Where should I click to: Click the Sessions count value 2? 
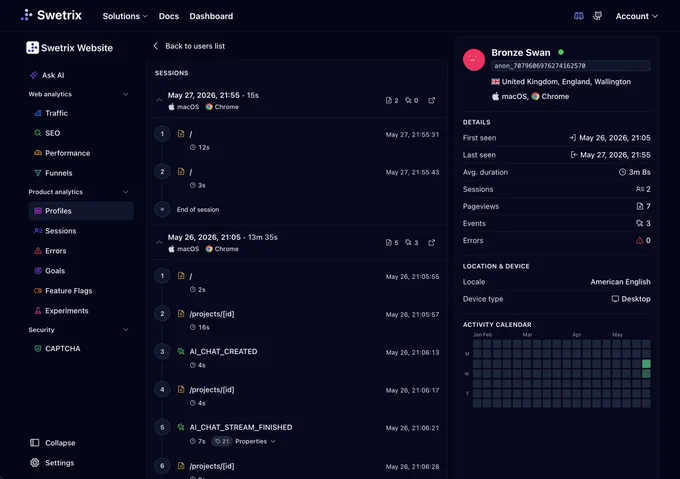click(x=648, y=189)
